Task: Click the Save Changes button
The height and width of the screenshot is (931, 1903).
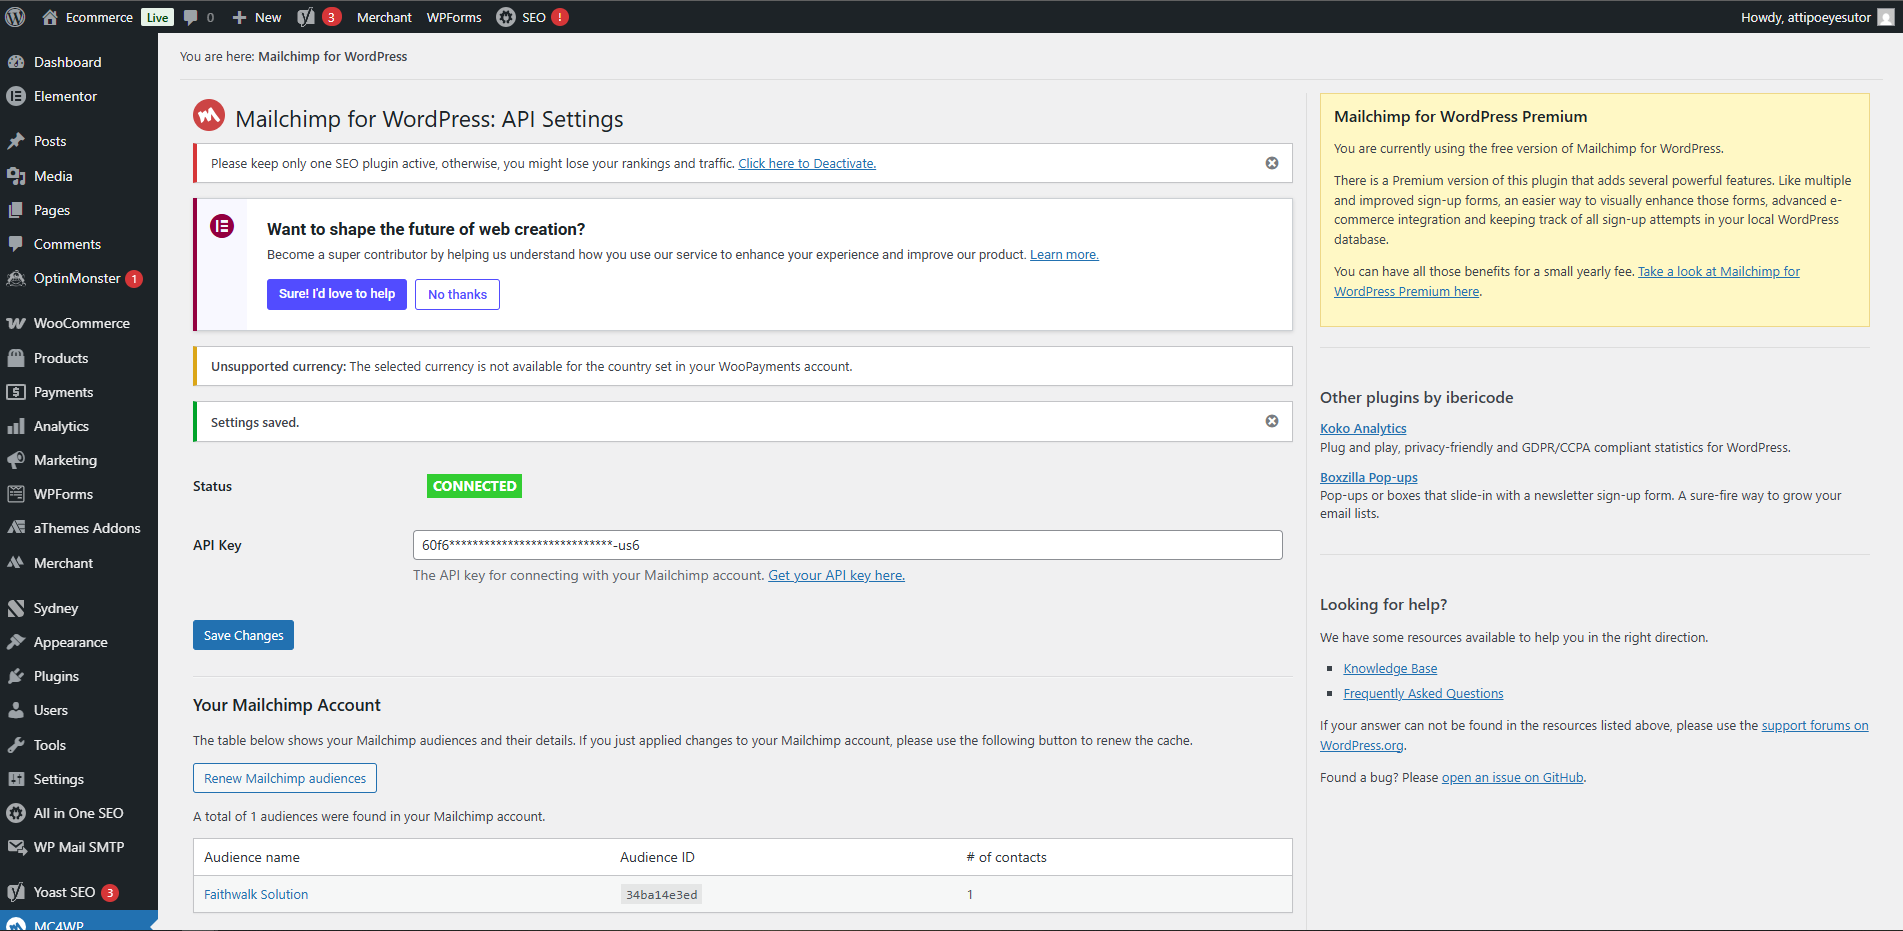Action: point(243,635)
